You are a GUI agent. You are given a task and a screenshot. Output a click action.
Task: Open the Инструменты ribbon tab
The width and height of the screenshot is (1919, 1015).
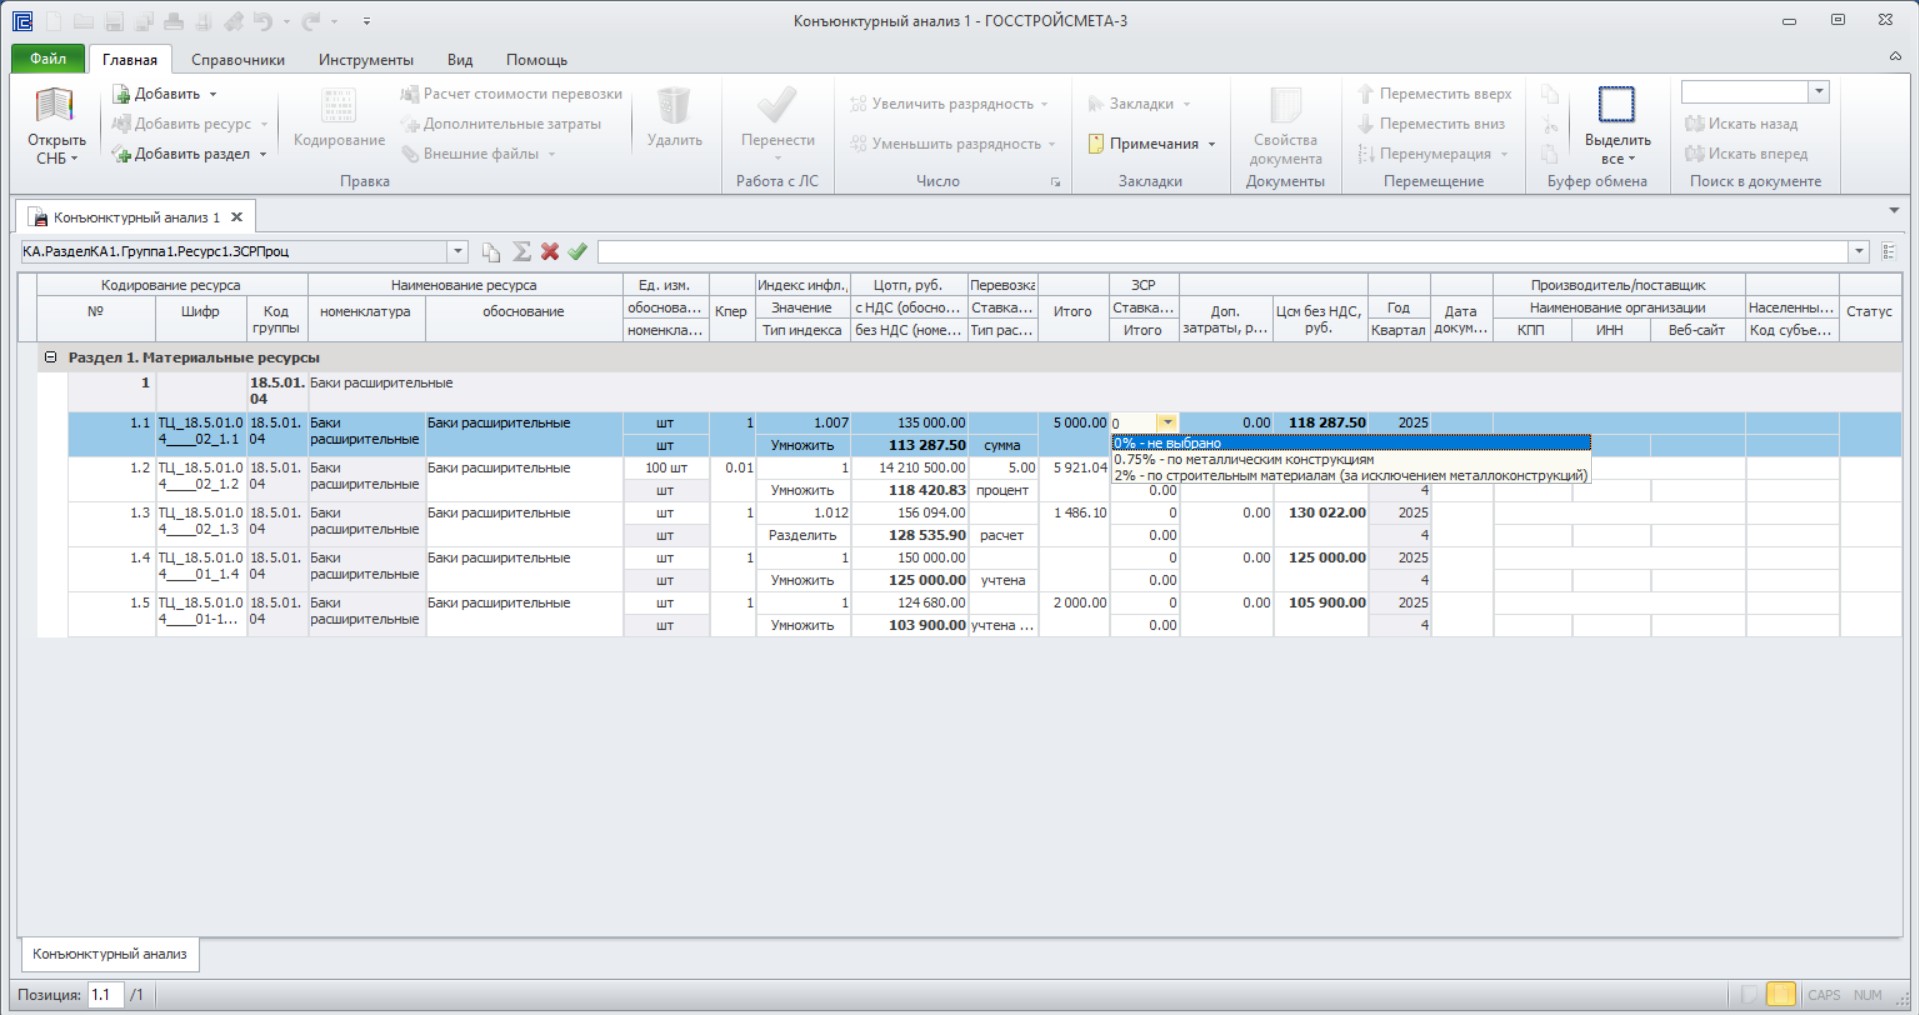coord(366,60)
